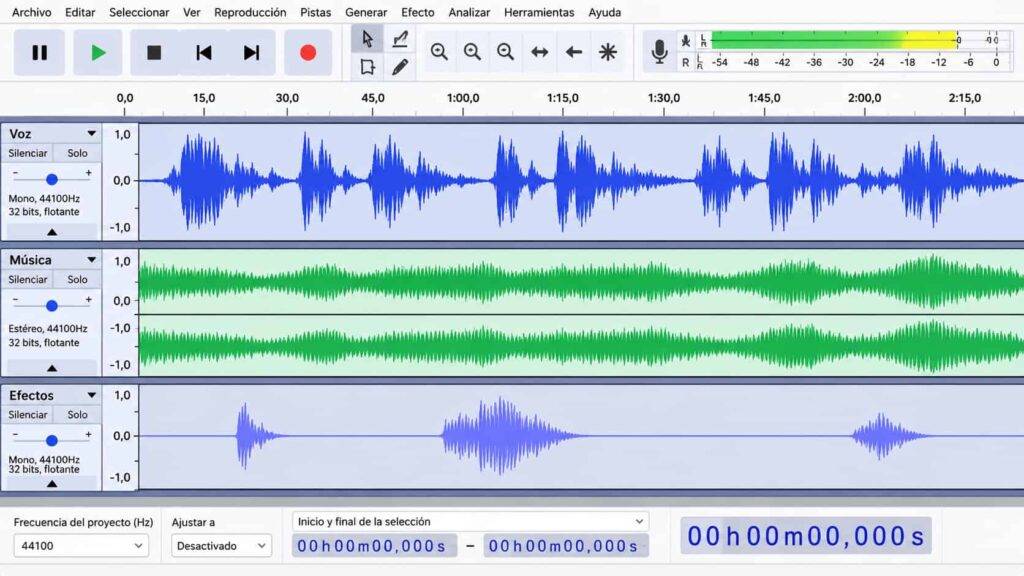Solo the Música track

click(x=77, y=280)
